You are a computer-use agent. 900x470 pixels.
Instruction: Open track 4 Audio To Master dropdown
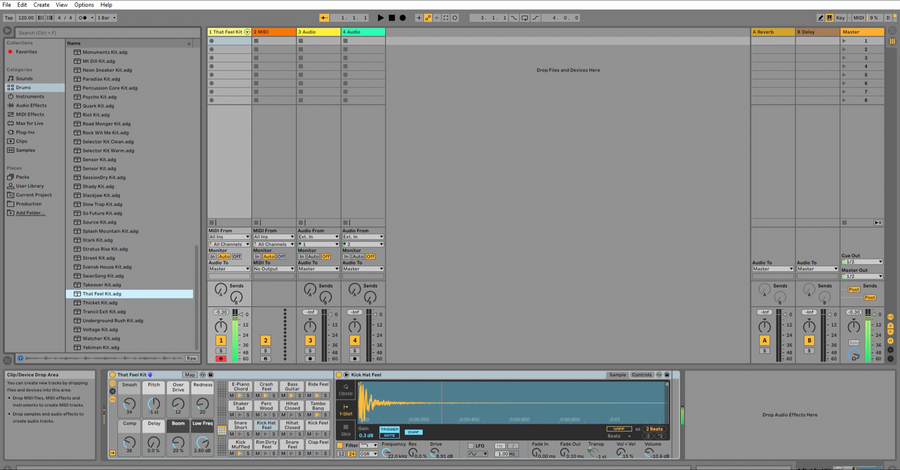coord(363,269)
